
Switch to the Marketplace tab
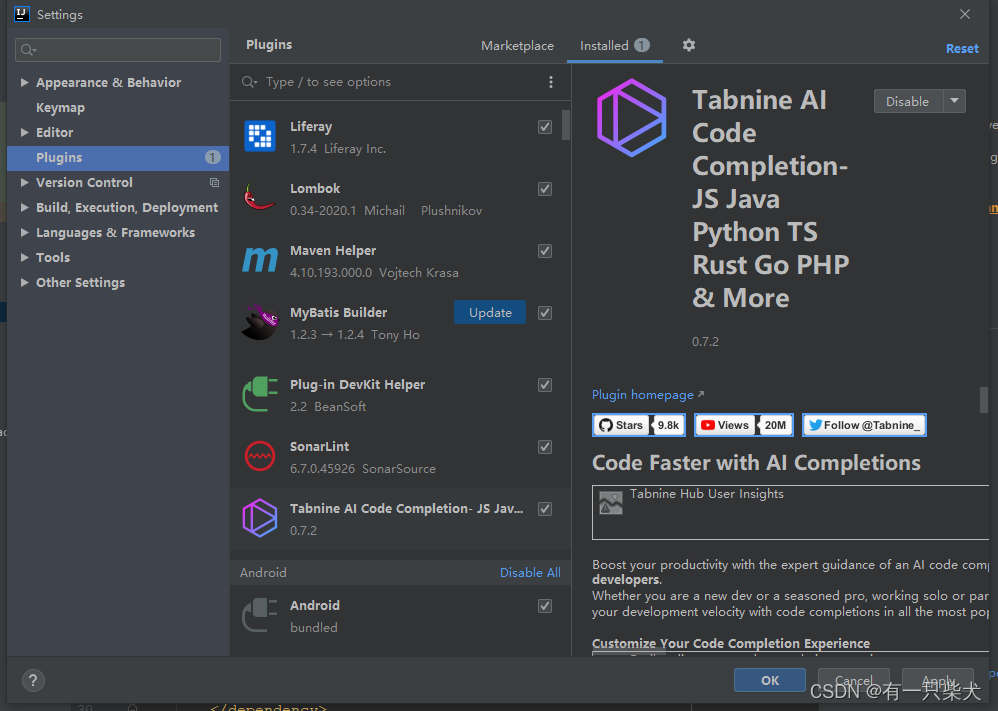click(517, 46)
